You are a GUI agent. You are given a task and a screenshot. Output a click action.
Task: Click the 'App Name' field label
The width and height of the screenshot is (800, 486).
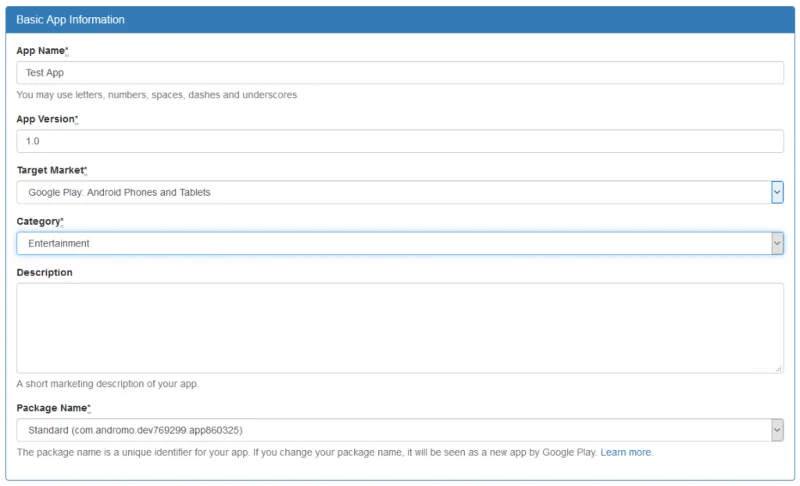tap(42, 50)
